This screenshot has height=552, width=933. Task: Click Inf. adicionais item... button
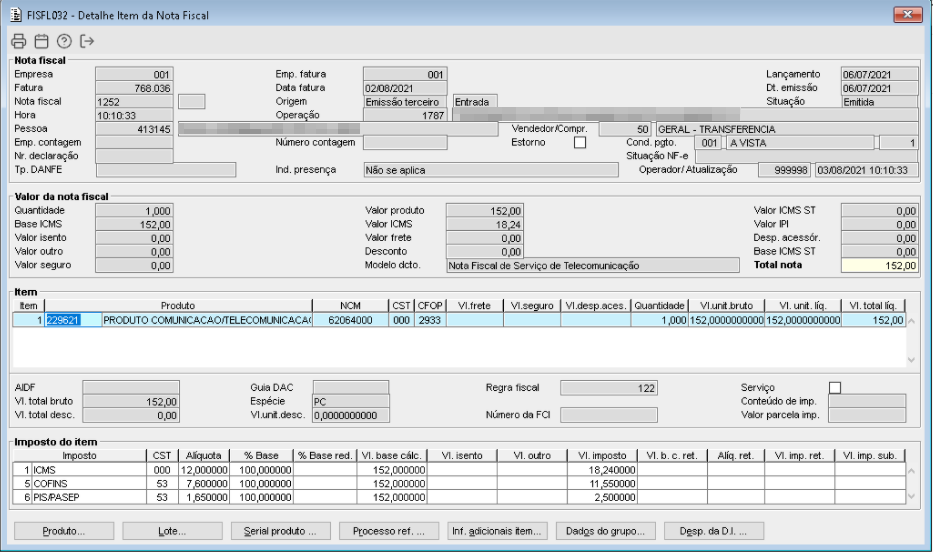click(497, 531)
